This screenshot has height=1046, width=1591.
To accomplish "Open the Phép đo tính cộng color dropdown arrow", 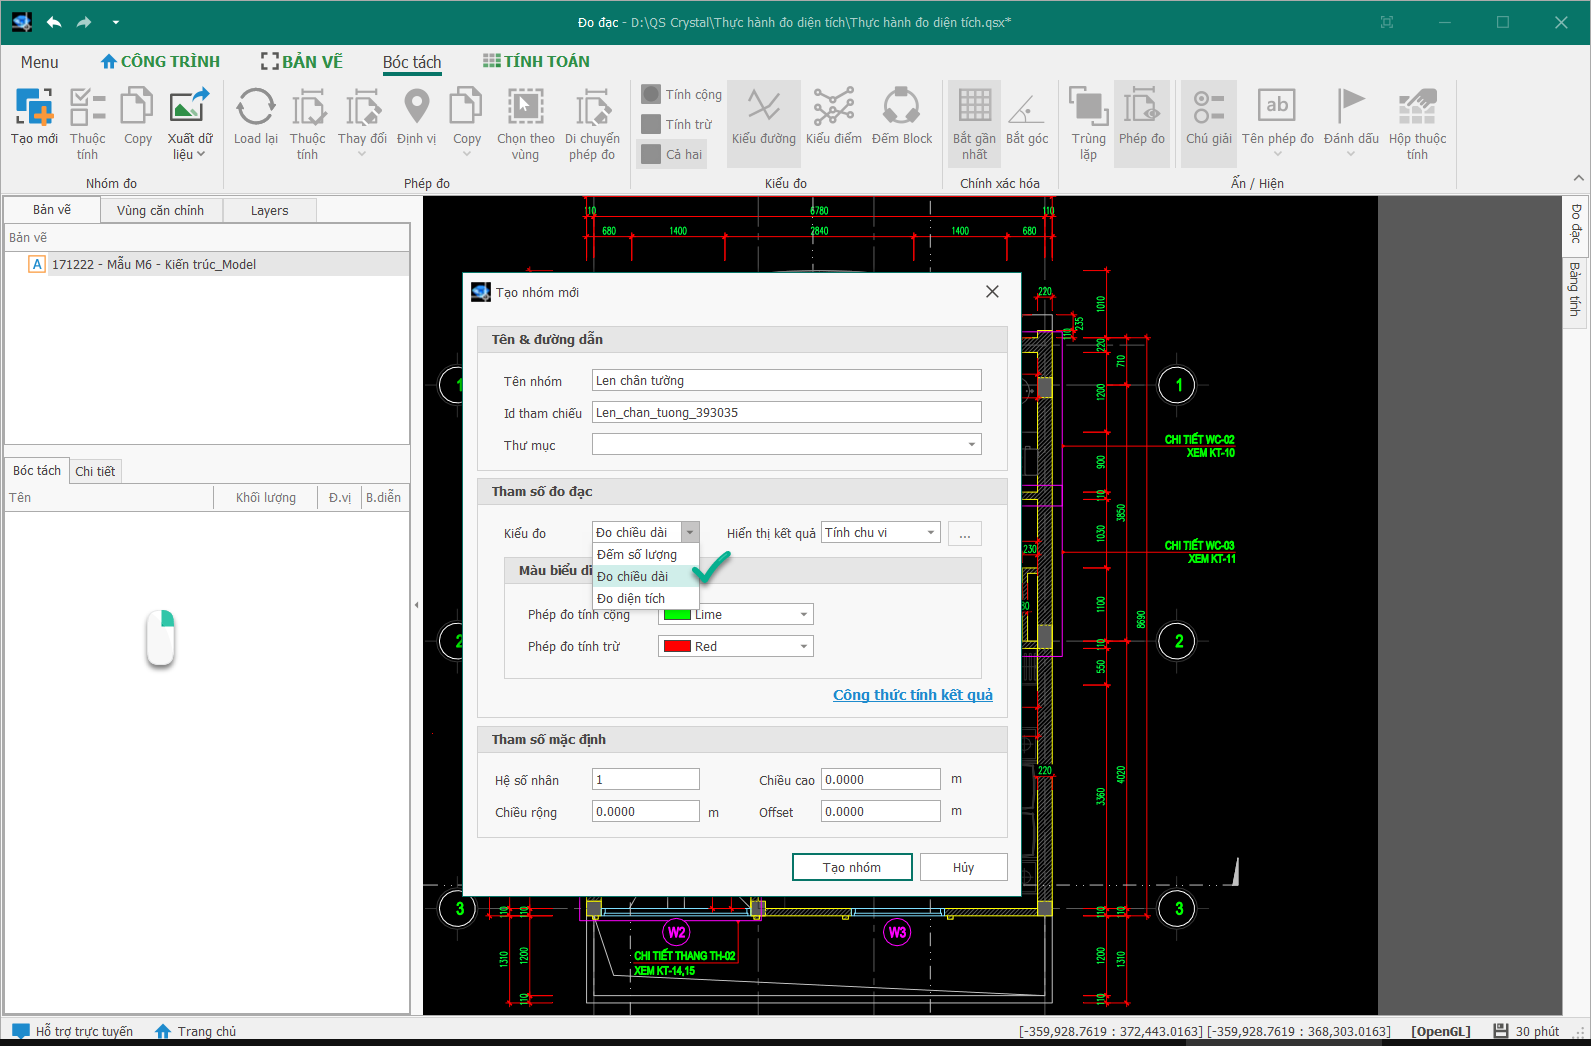I will coord(803,614).
